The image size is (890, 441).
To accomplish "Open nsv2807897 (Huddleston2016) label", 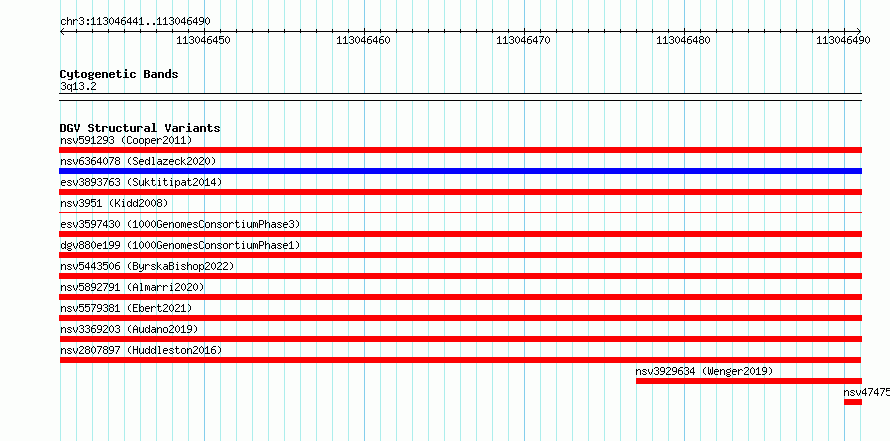I will pyautogui.click(x=141, y=350).
